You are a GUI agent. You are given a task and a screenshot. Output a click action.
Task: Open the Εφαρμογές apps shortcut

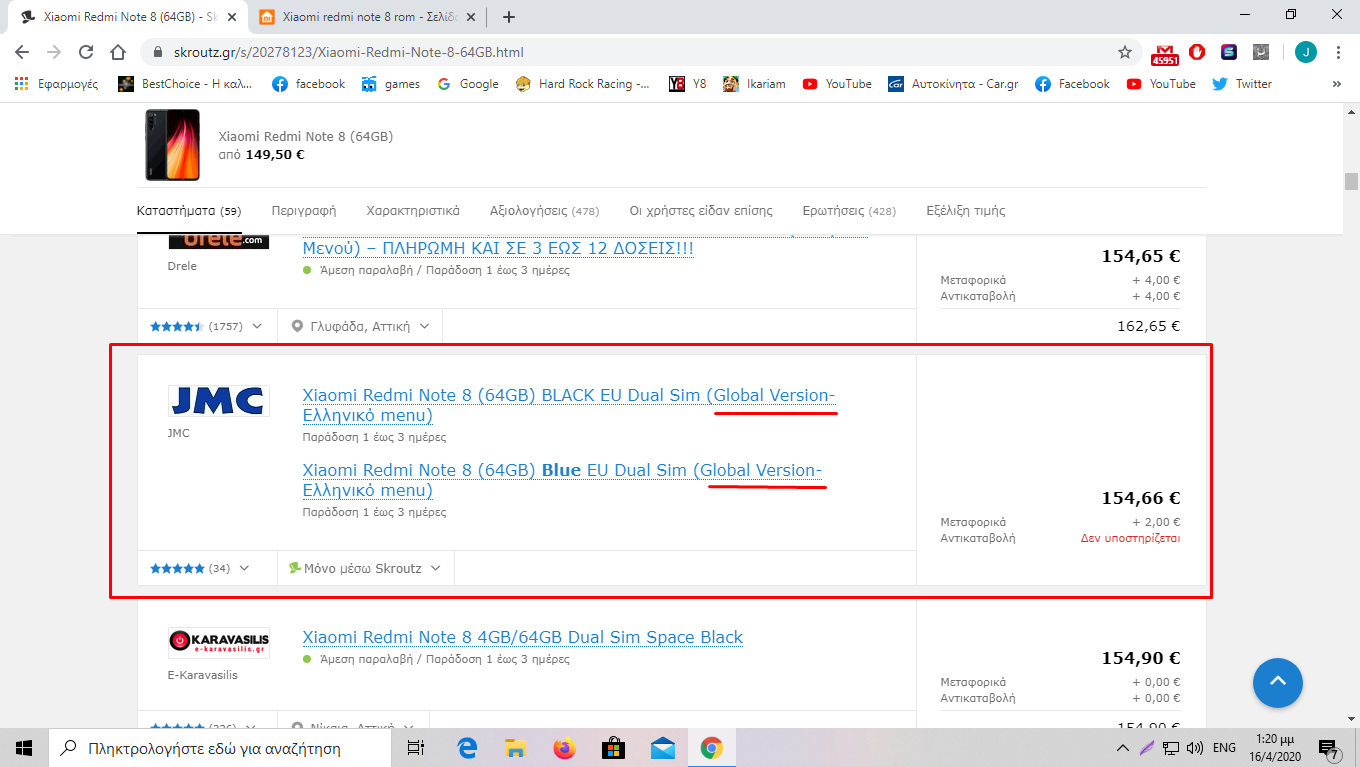(x=56, y=84)
